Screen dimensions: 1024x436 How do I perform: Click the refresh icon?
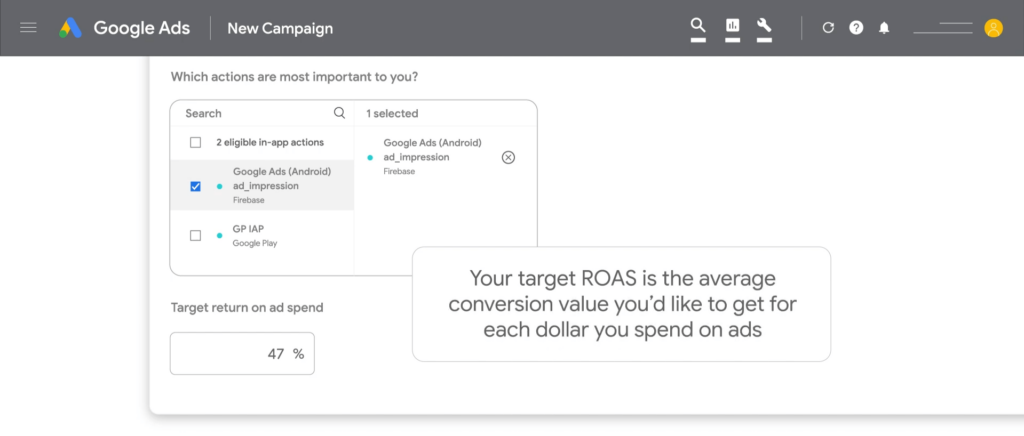coord(828,28)
